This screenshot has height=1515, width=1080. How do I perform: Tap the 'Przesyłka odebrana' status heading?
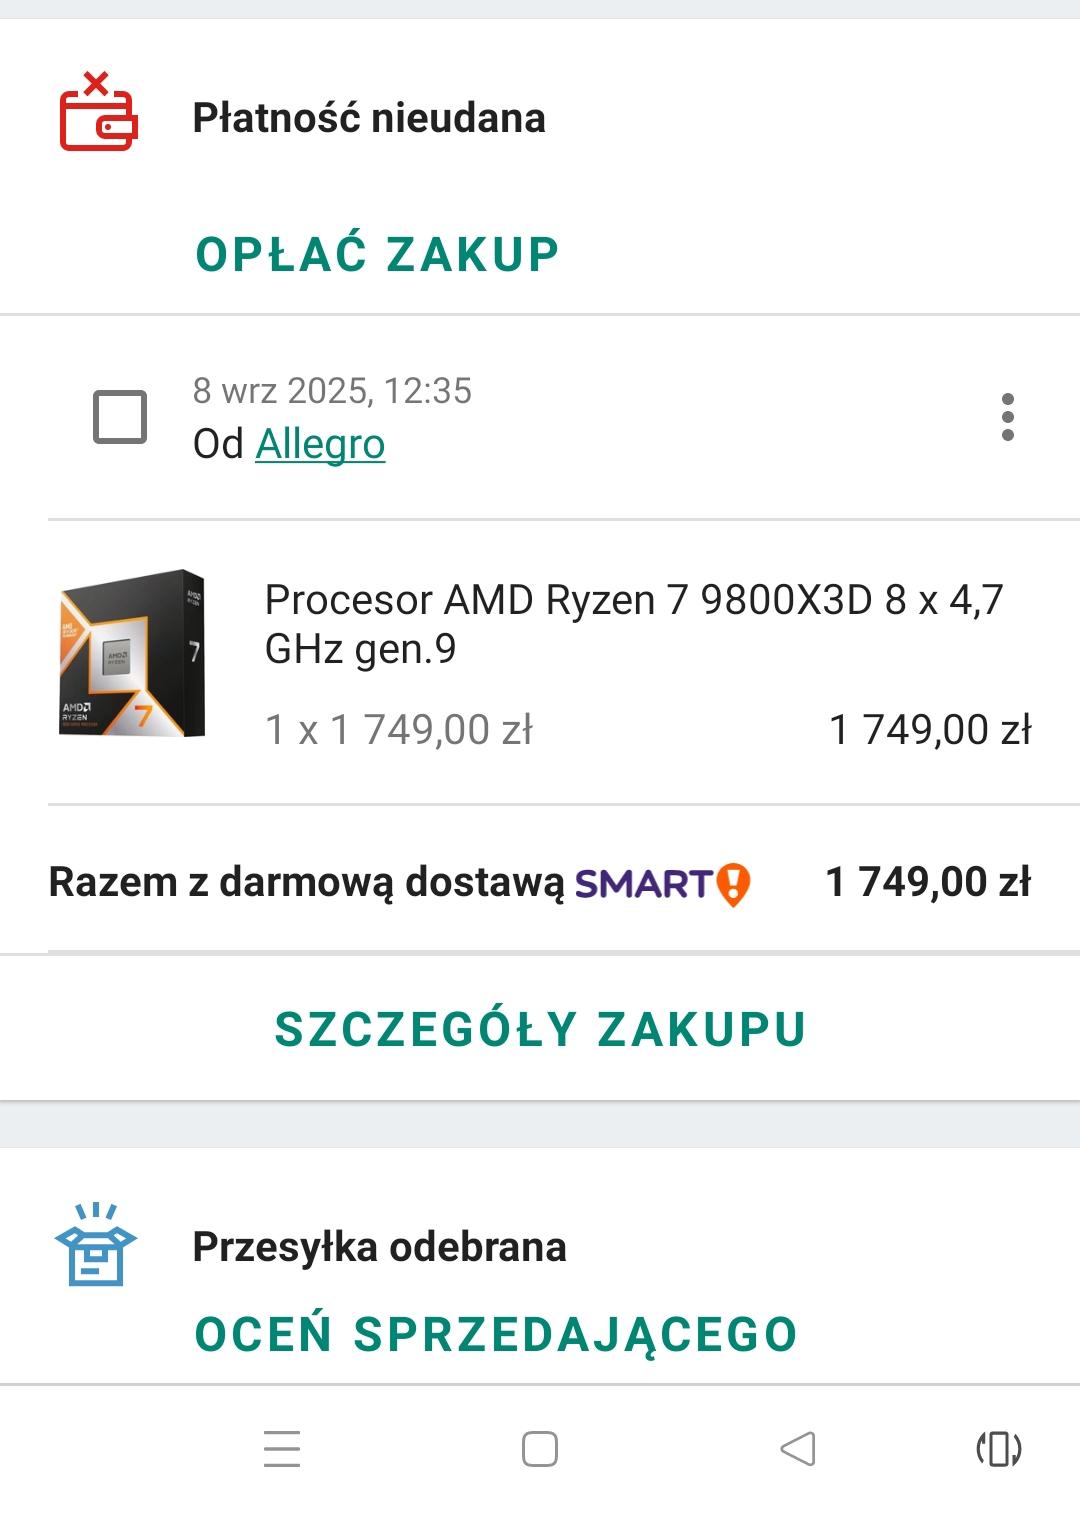[379, 1247]
